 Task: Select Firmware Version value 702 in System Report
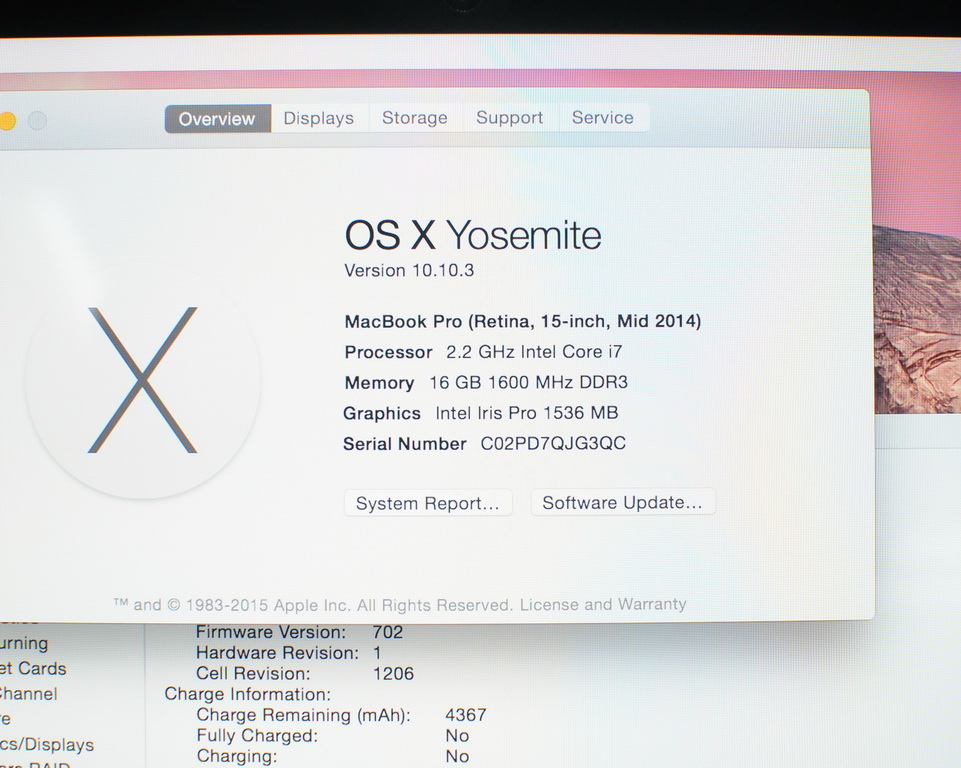388,632
